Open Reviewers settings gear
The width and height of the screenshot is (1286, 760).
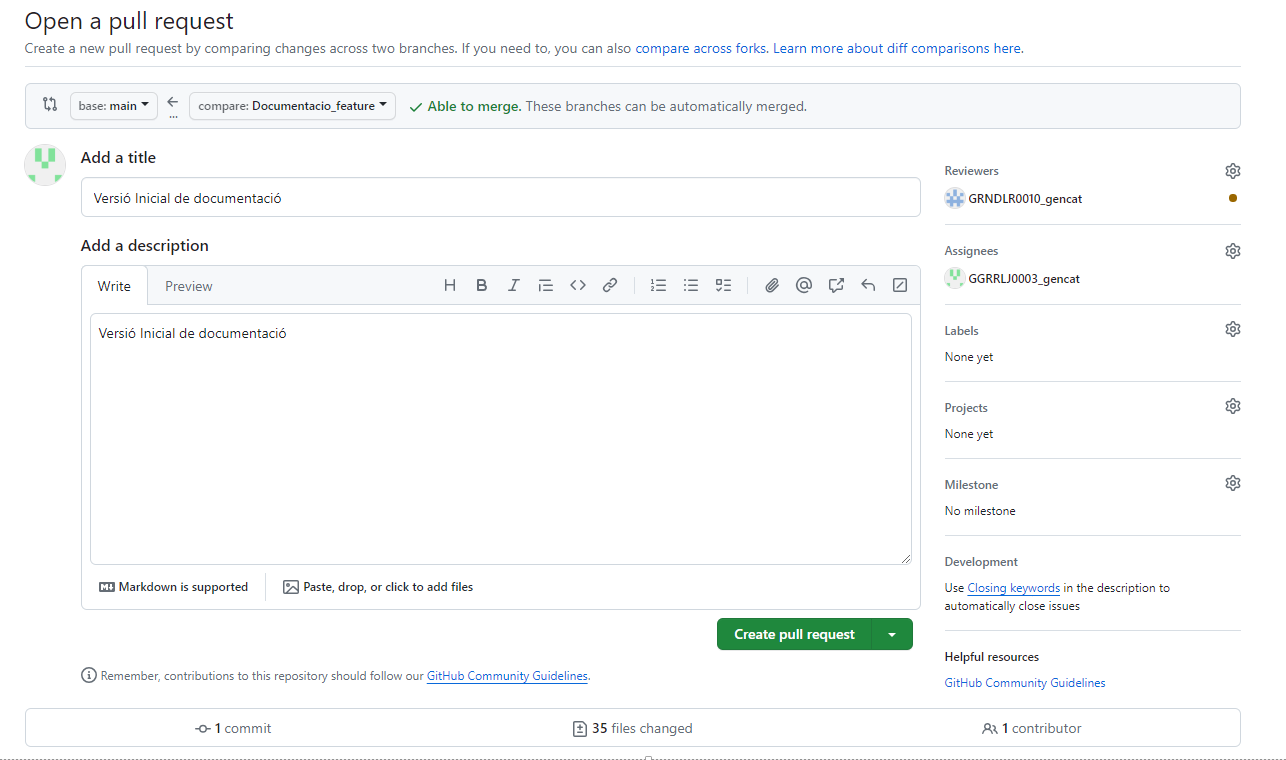point(1233,171)
